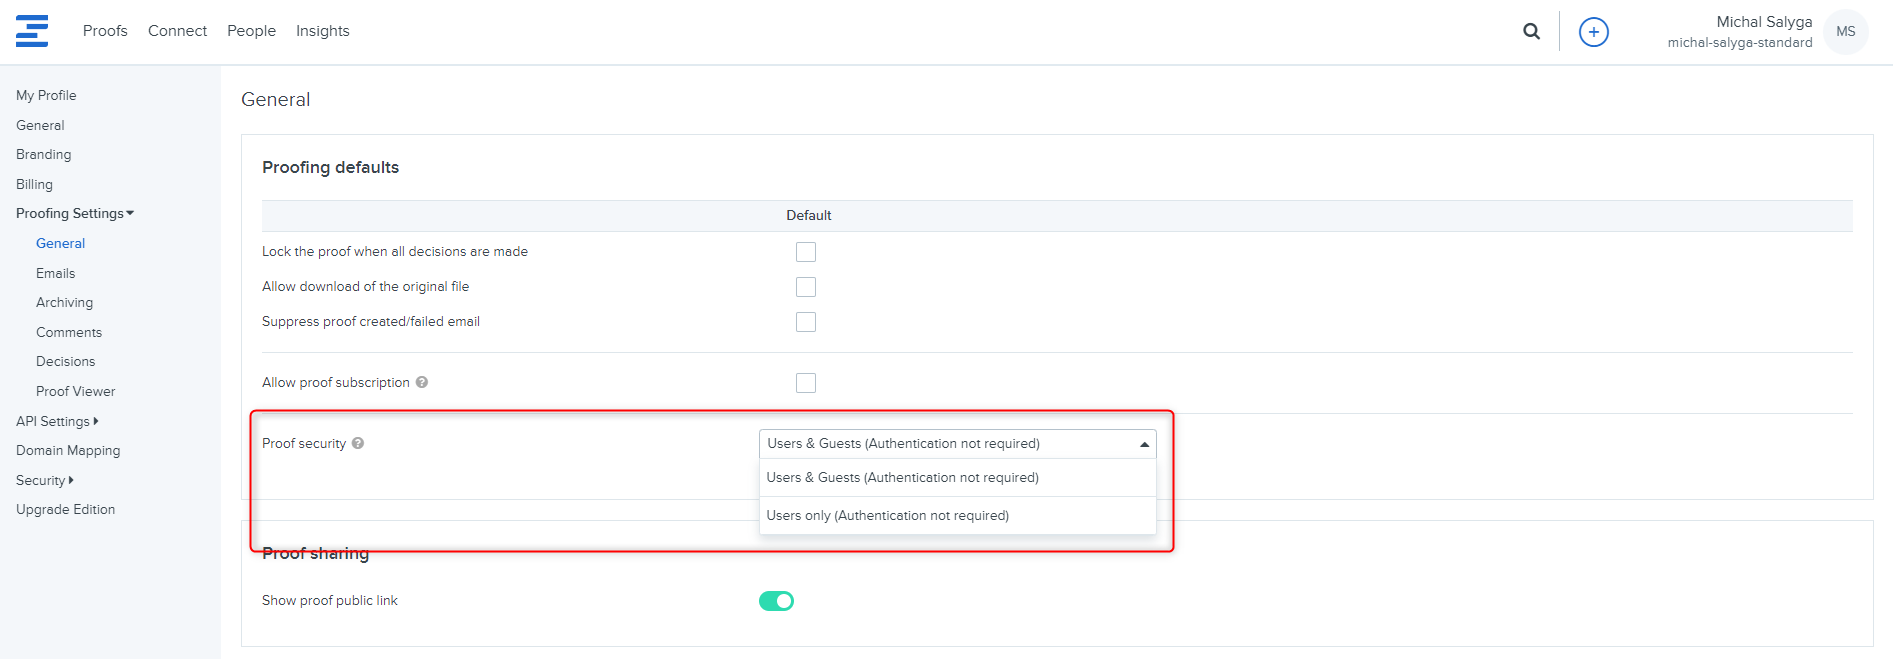Check the Allow proof subscription box
The width and height of the screenshot is (1893, 659).
tap(806, 383)
